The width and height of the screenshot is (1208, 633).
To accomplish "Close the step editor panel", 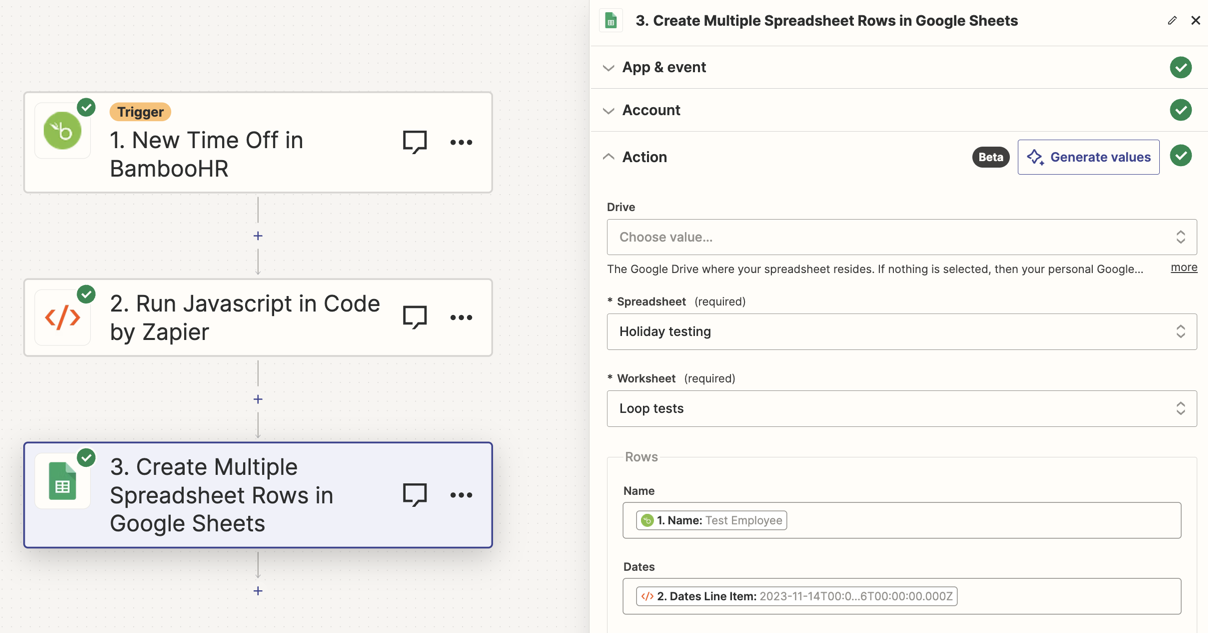I will (1196, 20).
